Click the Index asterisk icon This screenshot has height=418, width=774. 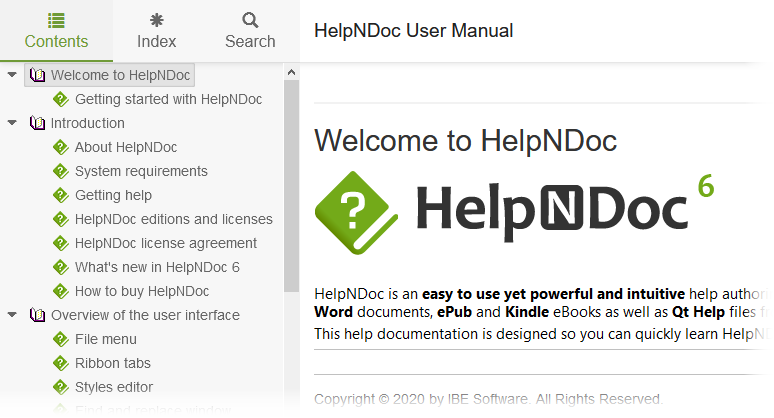[x=156, y=20]
